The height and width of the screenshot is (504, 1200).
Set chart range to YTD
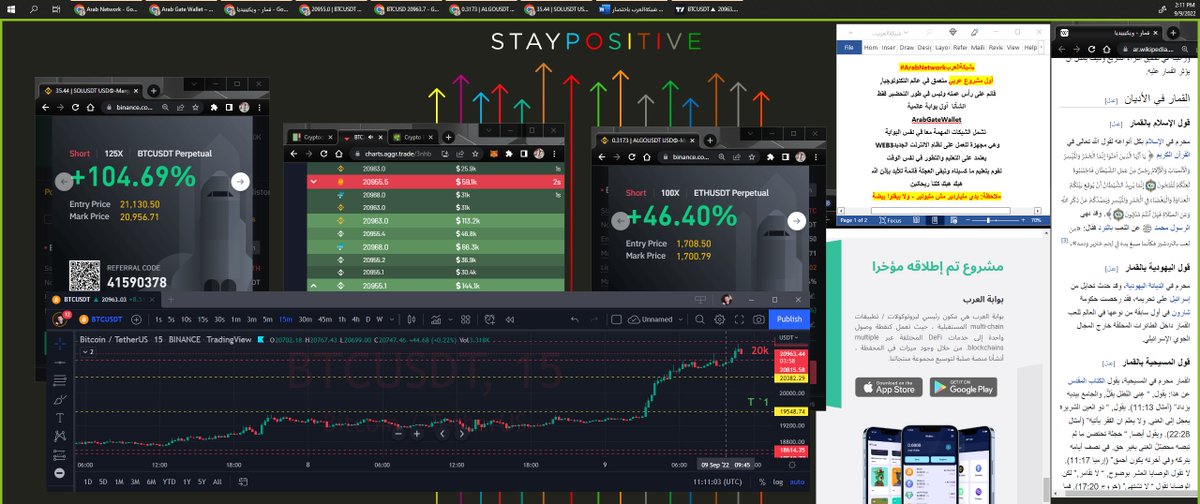[x=169, y=482]
